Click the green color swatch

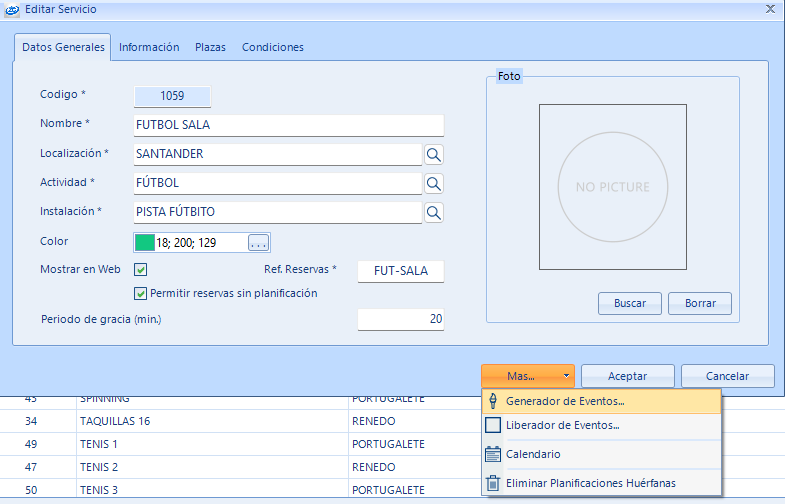point(144,242)
